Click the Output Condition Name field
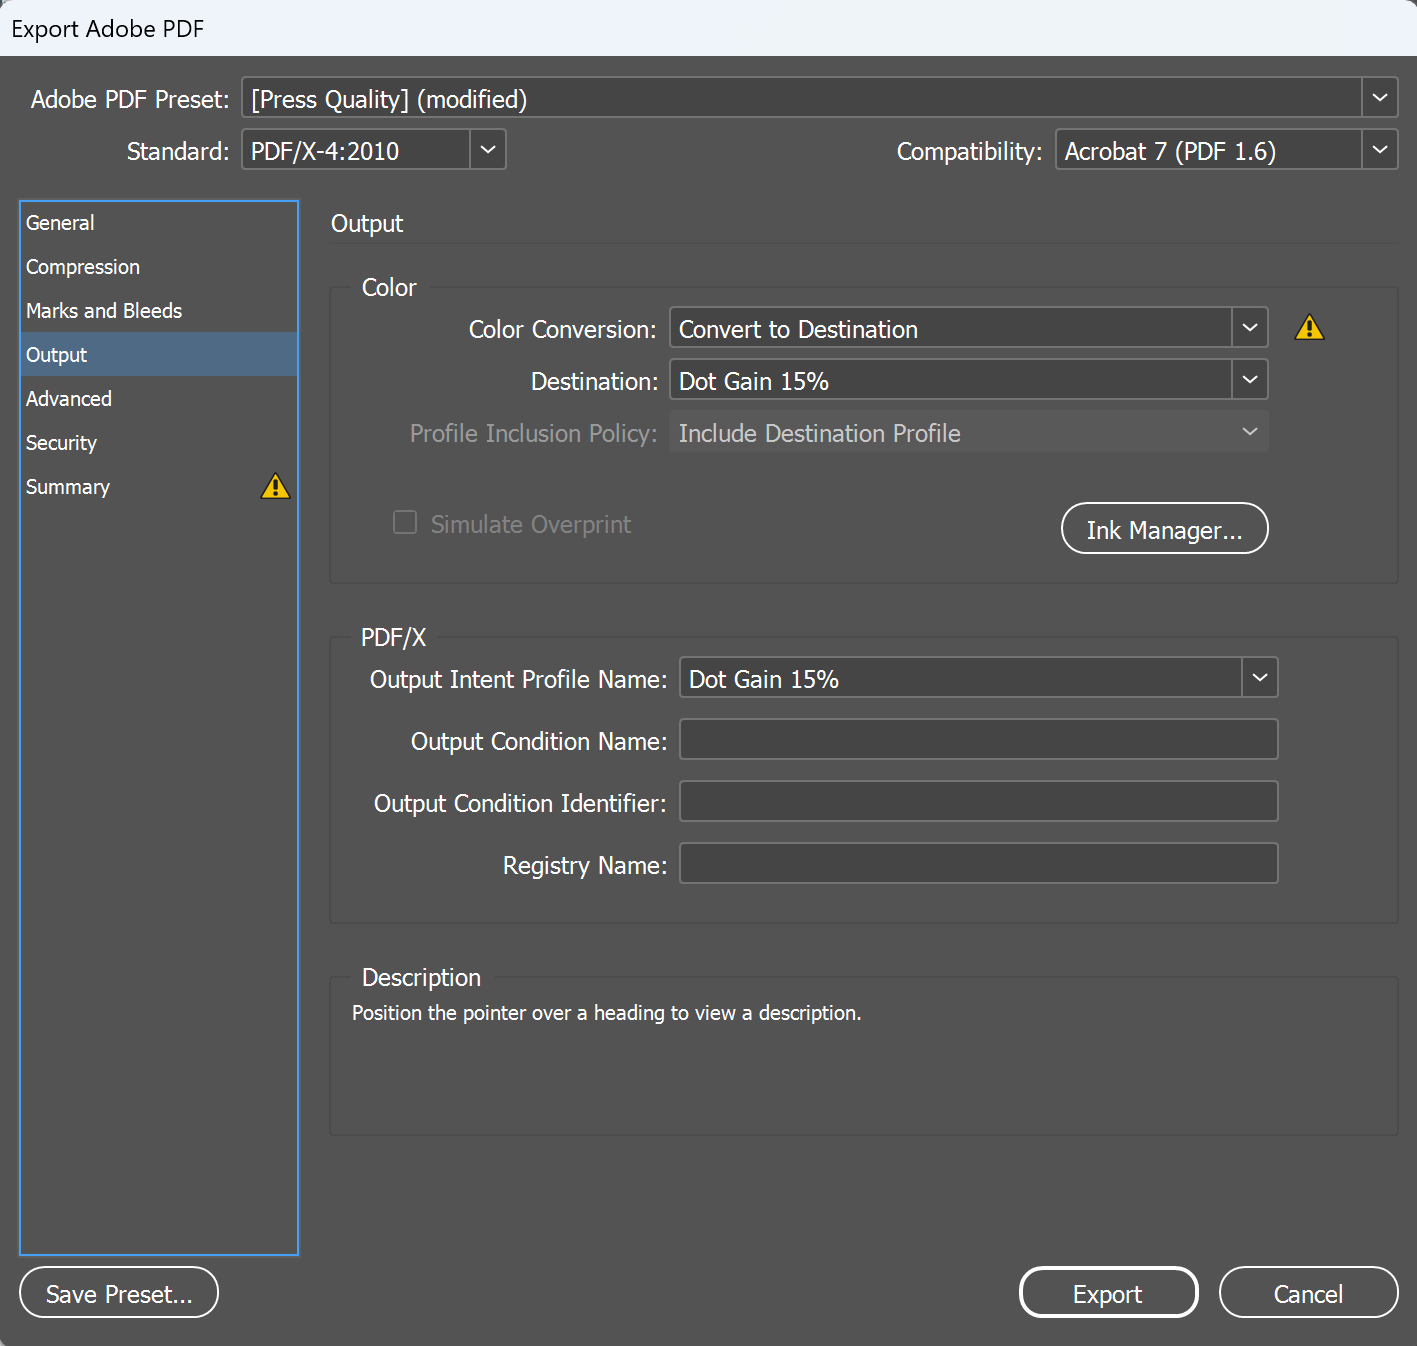The width and height of the screenshot is (1417, 1346). point(978,740)
